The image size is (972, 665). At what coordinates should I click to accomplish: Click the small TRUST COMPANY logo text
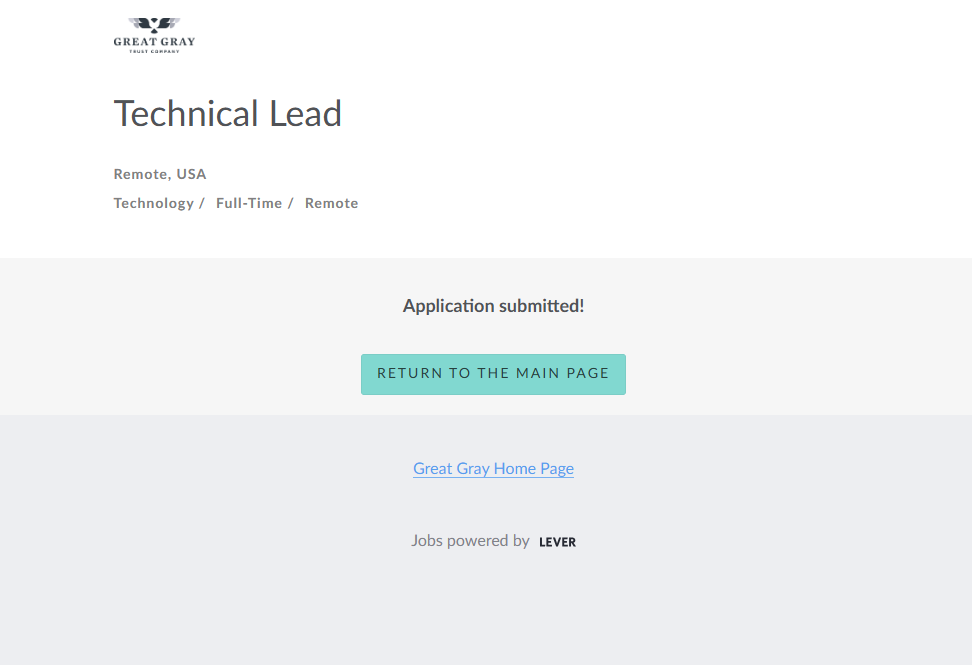[154, 51]
